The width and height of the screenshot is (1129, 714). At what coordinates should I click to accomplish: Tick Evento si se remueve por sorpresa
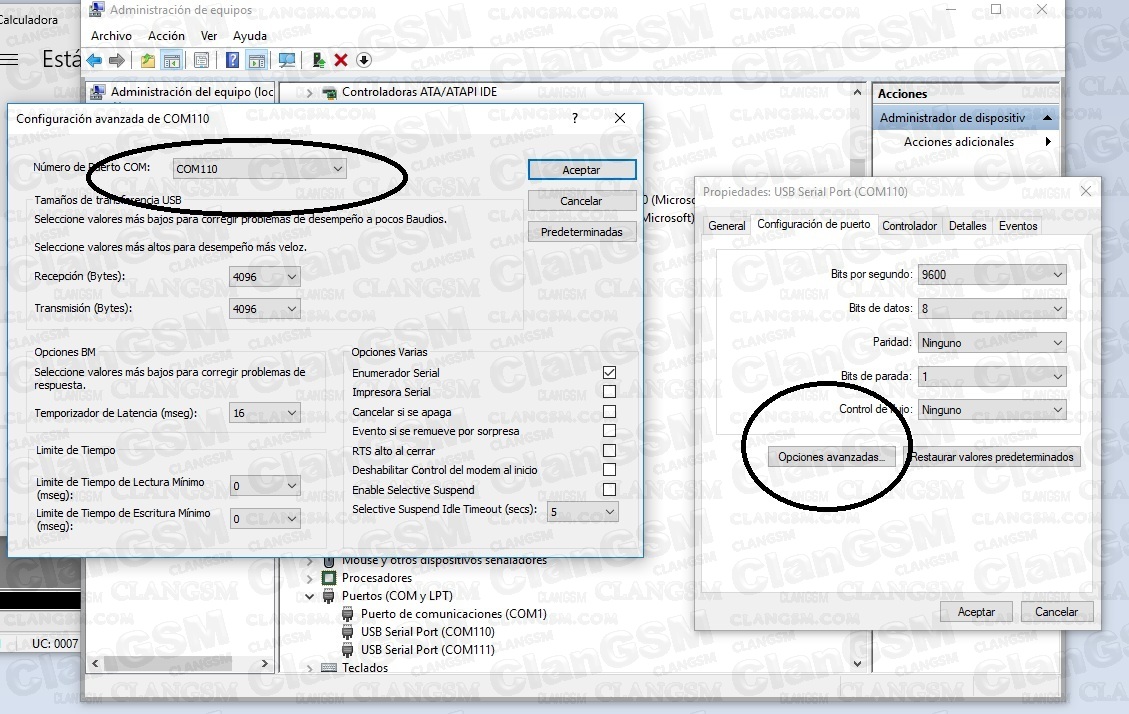(609, 431)
